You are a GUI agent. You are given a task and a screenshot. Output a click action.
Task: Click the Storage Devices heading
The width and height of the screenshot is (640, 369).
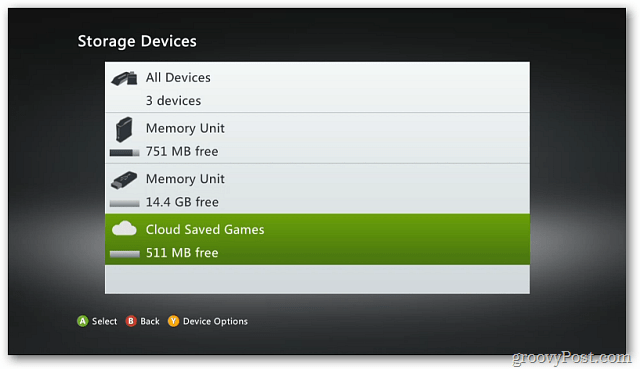[x=137, y=42]
